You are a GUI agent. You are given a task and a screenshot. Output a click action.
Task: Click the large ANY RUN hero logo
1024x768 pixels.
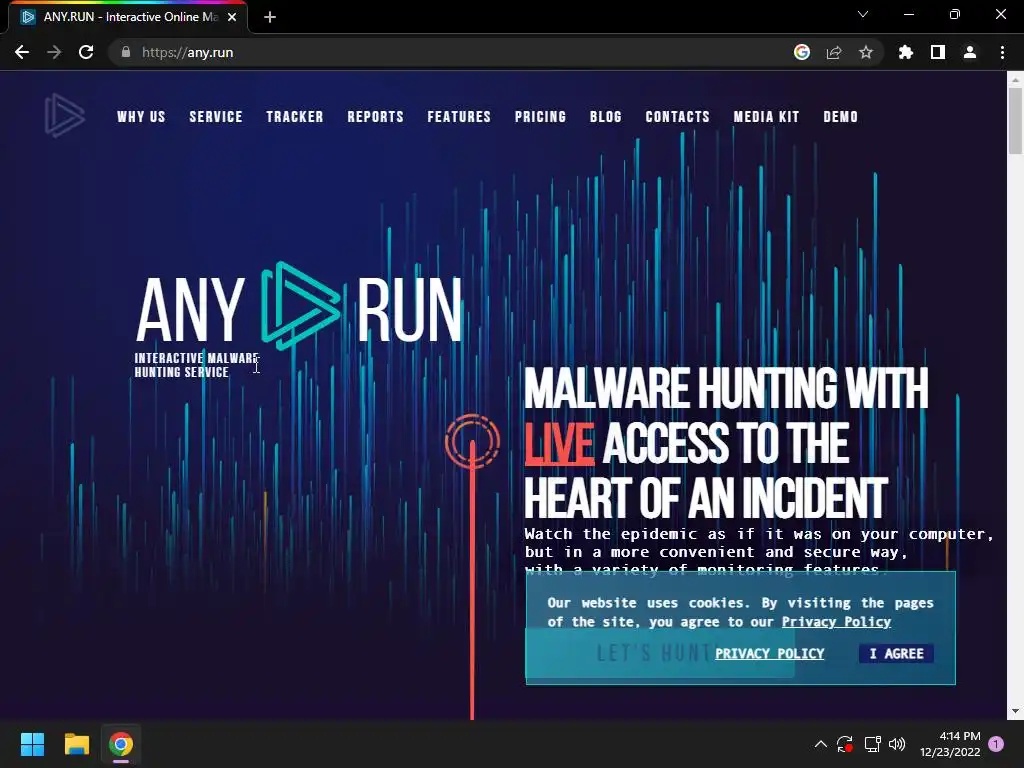point(299,307)
